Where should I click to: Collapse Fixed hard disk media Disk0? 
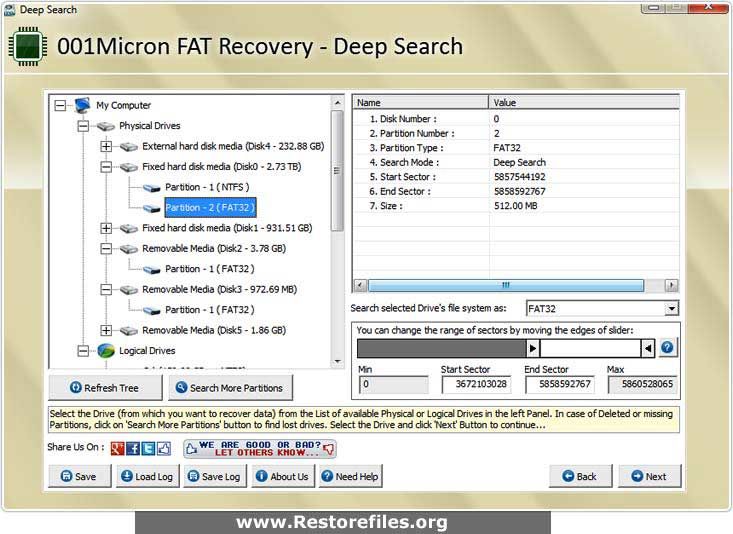click(106, 167)
